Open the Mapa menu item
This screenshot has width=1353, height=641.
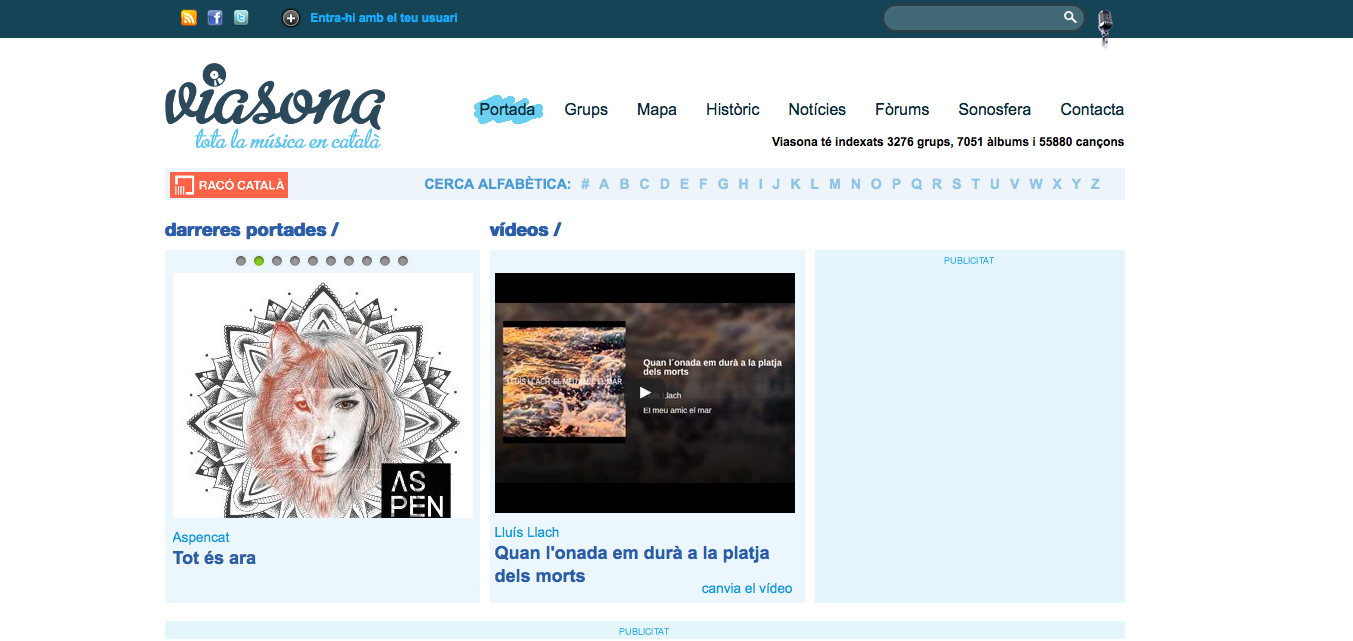point(657,110)
